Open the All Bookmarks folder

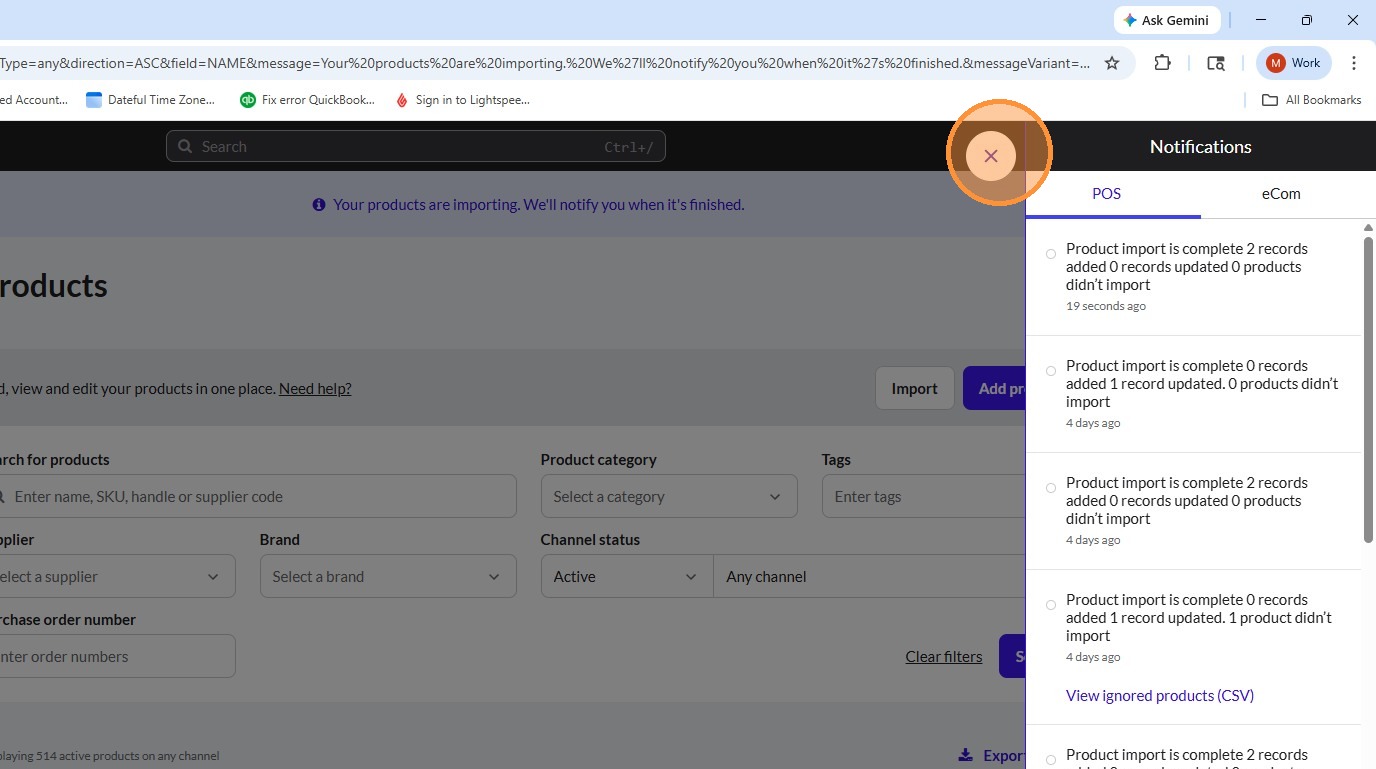1312,100
